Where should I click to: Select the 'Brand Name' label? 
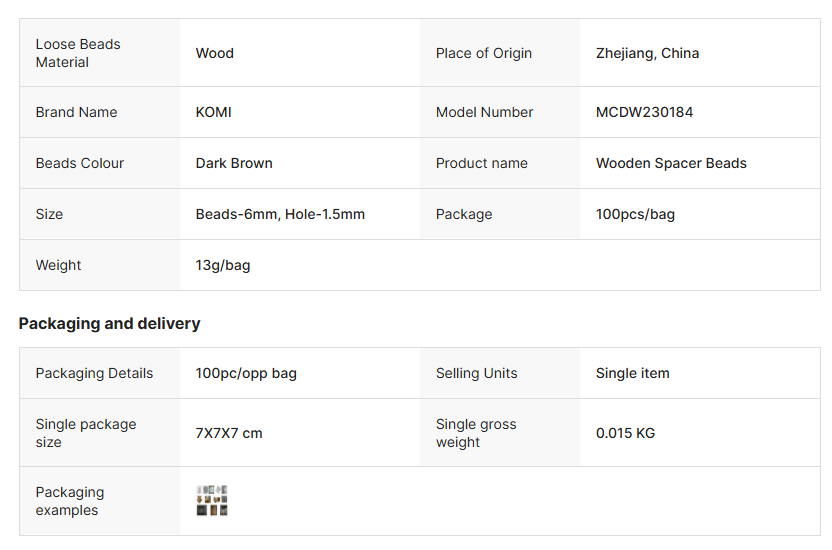(76, 112)
